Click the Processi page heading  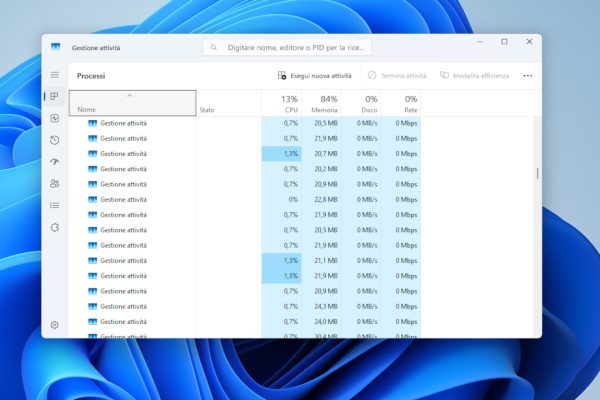tap(91, 76)
